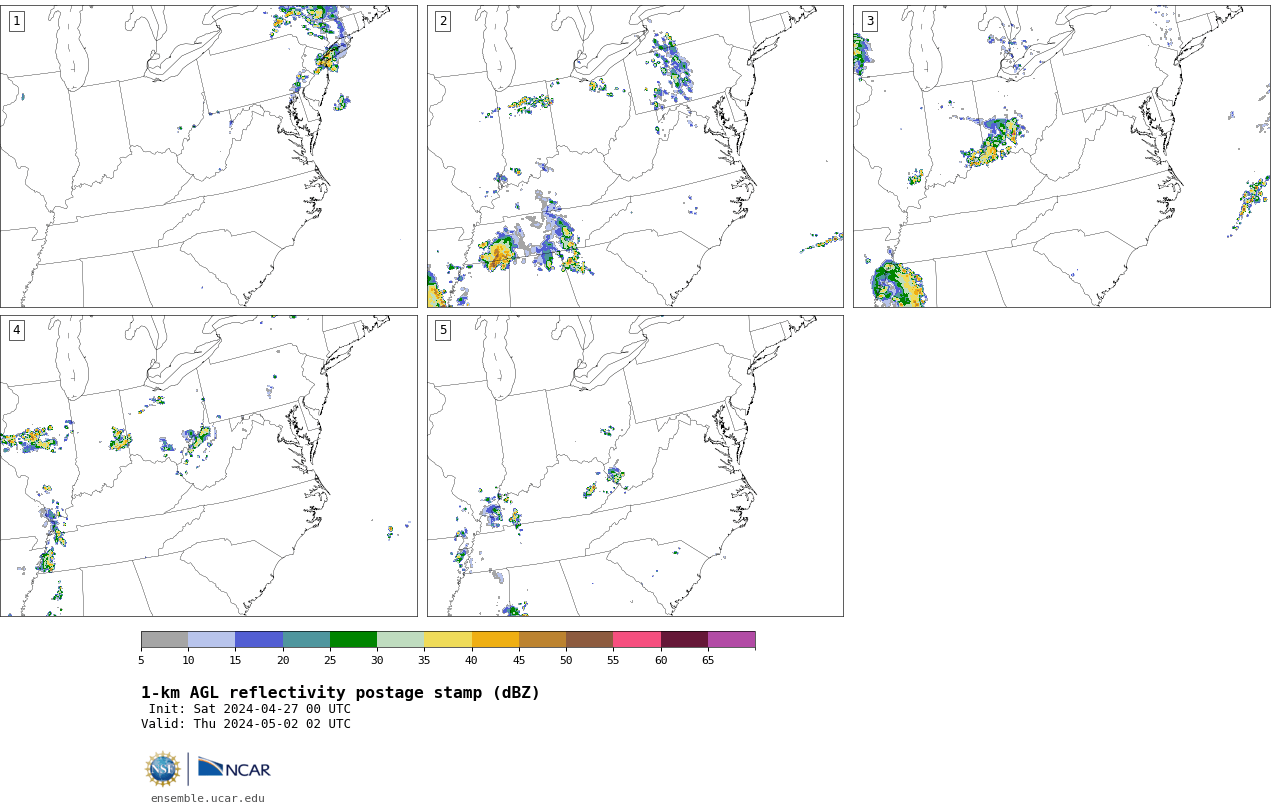Click the pale green 30-35 dBZ swatch
This screenshot has width=1280, height=809.
[400, 640]
